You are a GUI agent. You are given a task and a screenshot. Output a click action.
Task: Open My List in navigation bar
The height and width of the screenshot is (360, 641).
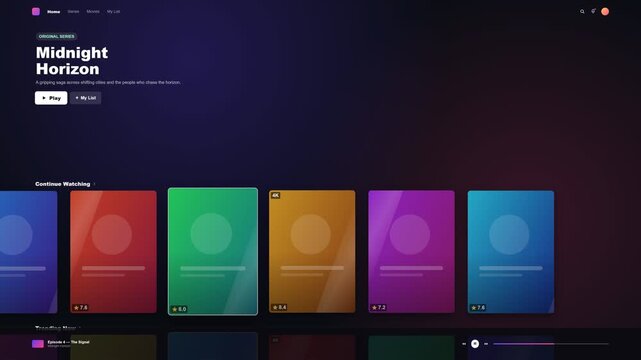point(113,11)
